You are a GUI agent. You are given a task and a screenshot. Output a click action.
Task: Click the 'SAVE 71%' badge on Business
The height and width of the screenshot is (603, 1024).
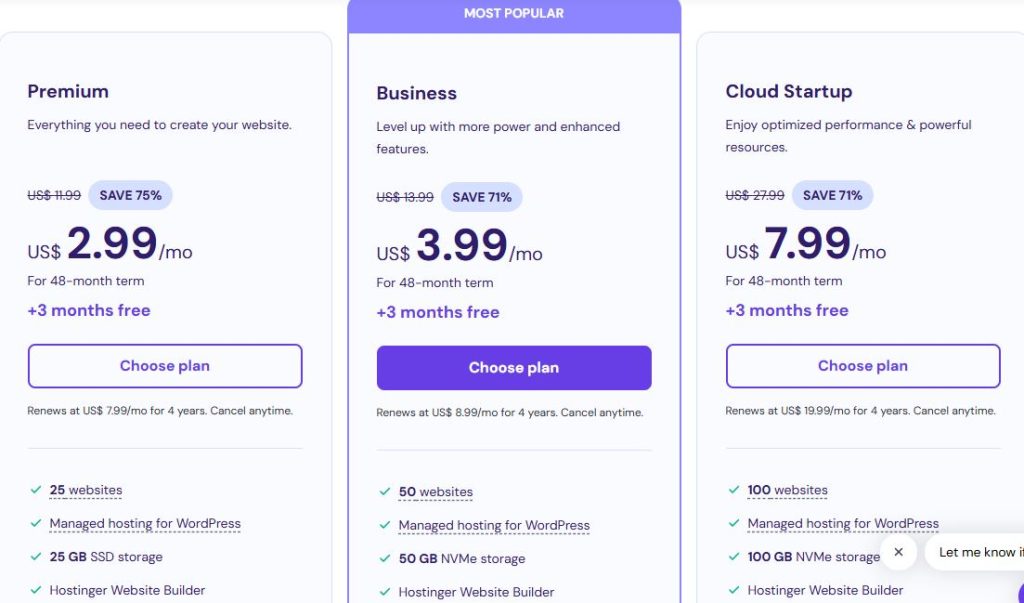point(481,197)
